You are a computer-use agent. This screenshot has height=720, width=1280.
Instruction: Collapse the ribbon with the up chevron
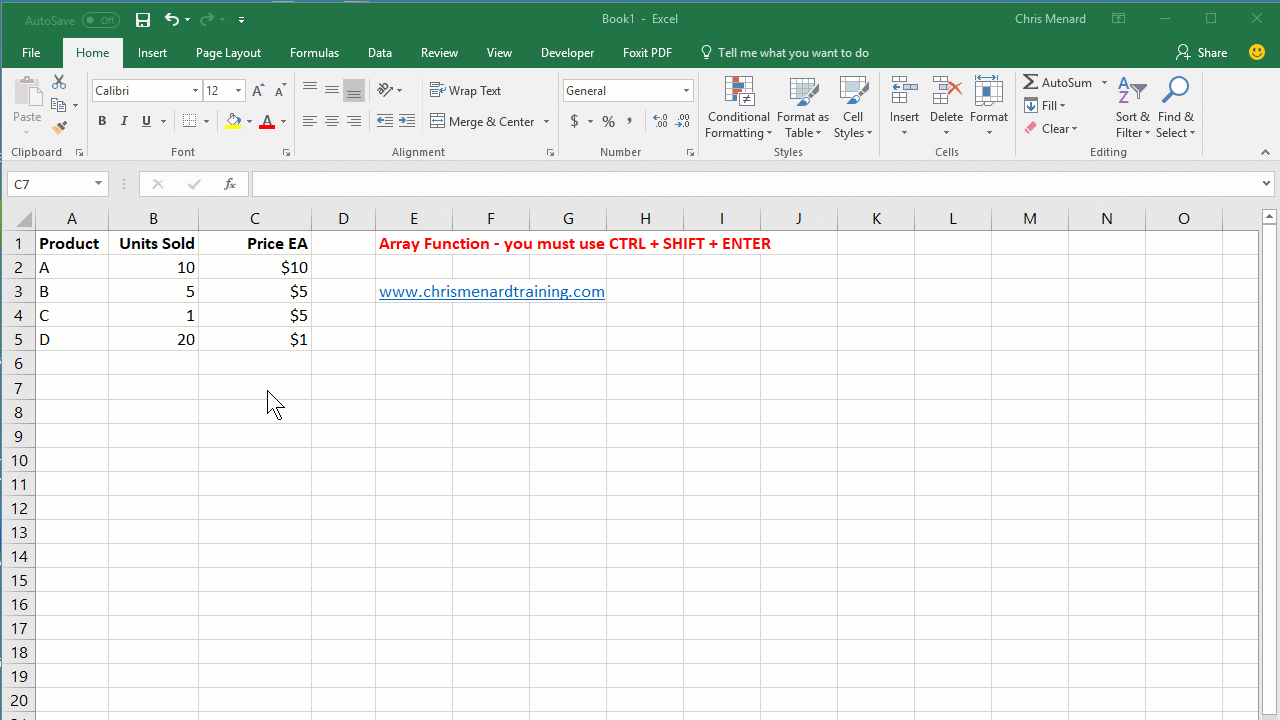click(x=1265, y=153)
